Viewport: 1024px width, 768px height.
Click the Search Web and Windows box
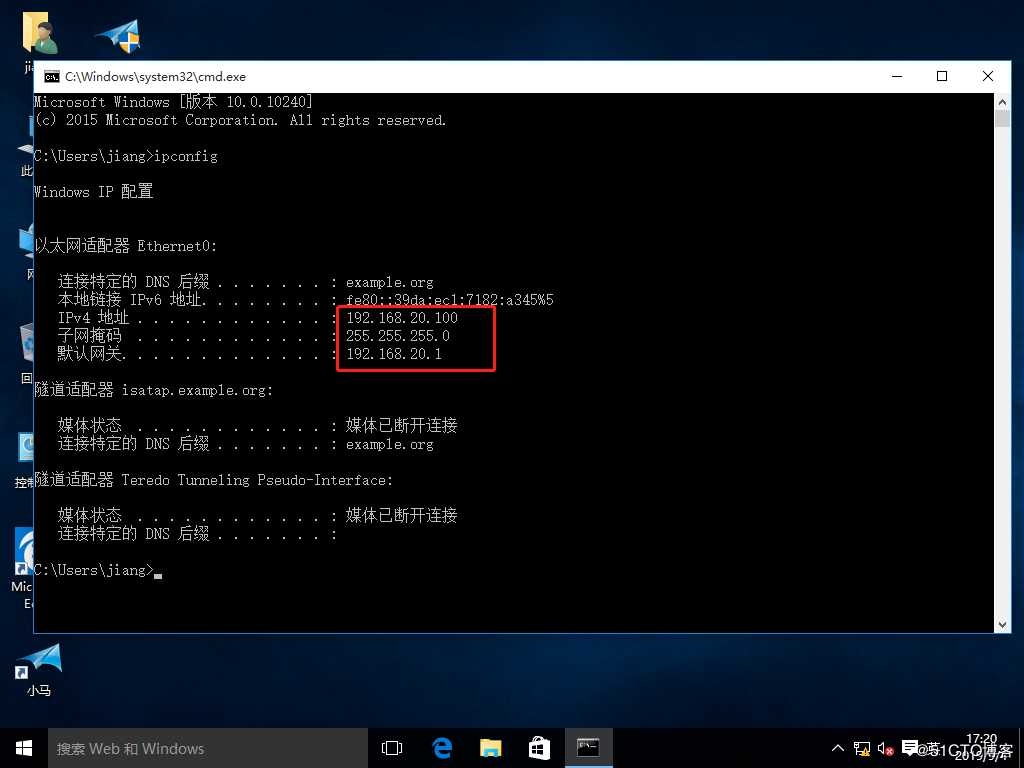click(208, 748)
